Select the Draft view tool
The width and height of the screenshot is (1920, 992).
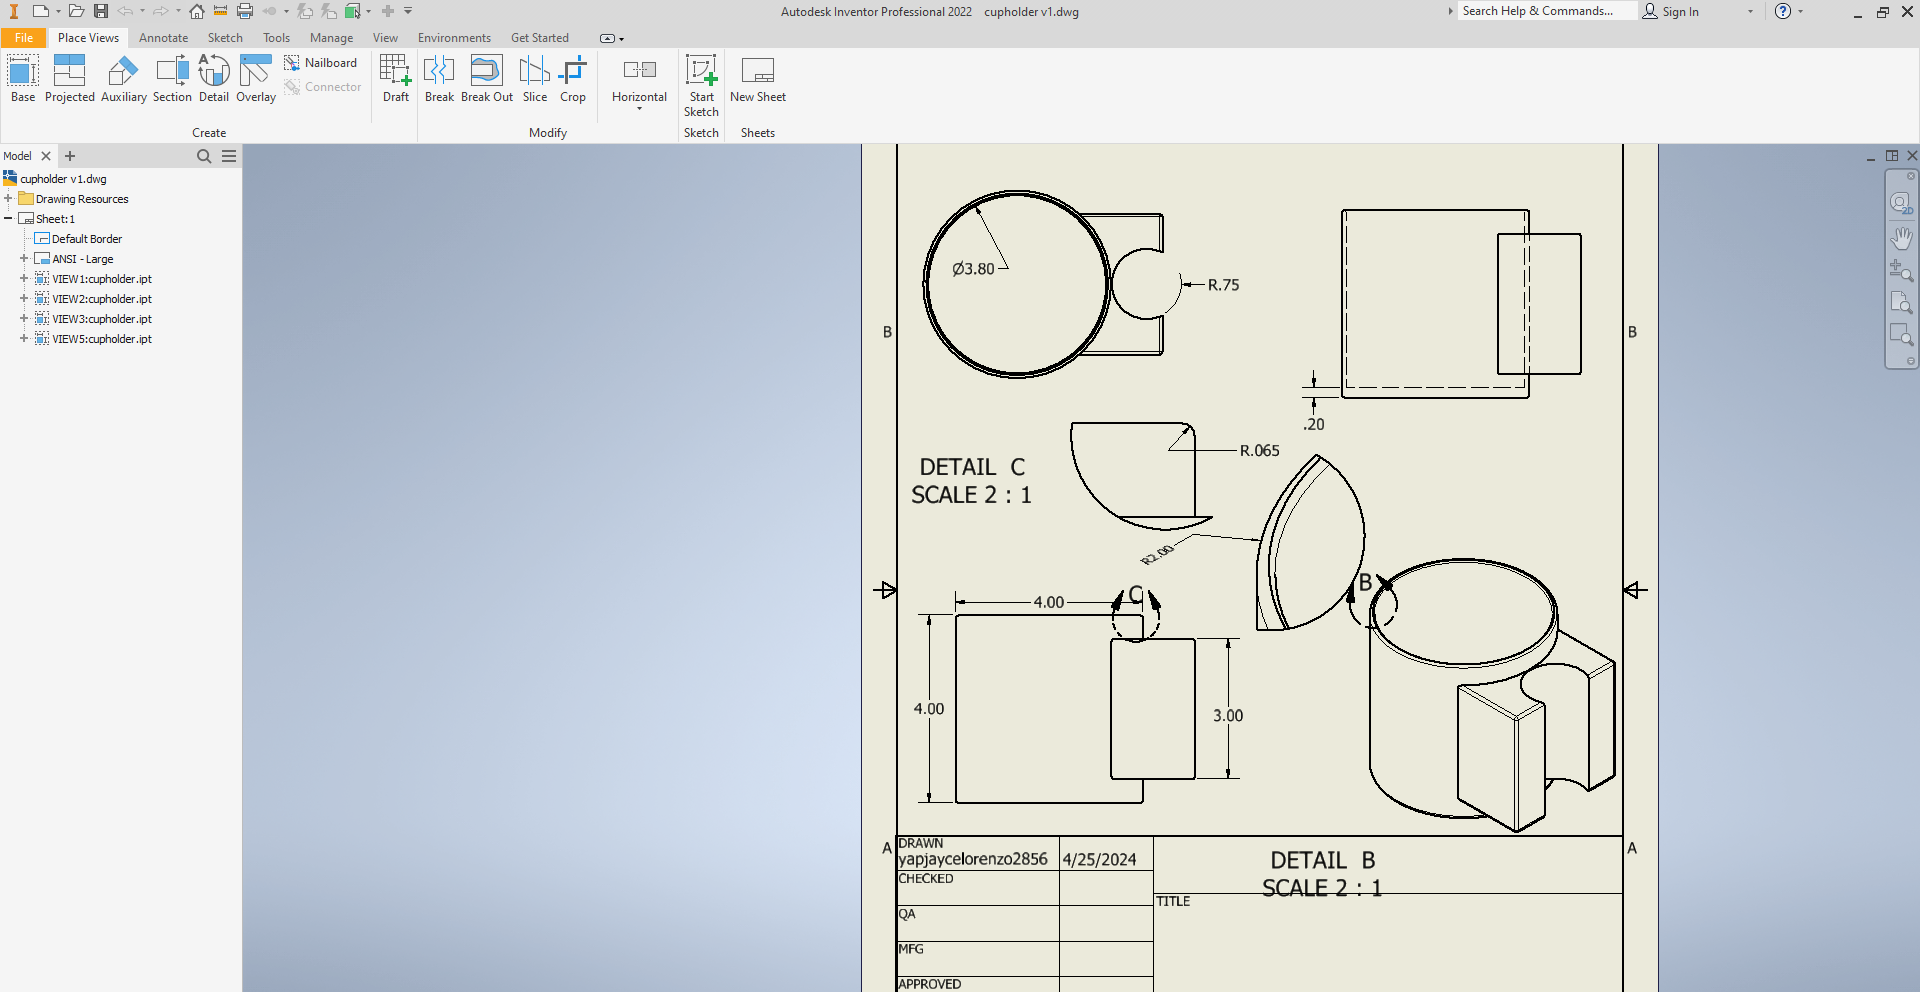pyautogui.click(x=396, y=79)
